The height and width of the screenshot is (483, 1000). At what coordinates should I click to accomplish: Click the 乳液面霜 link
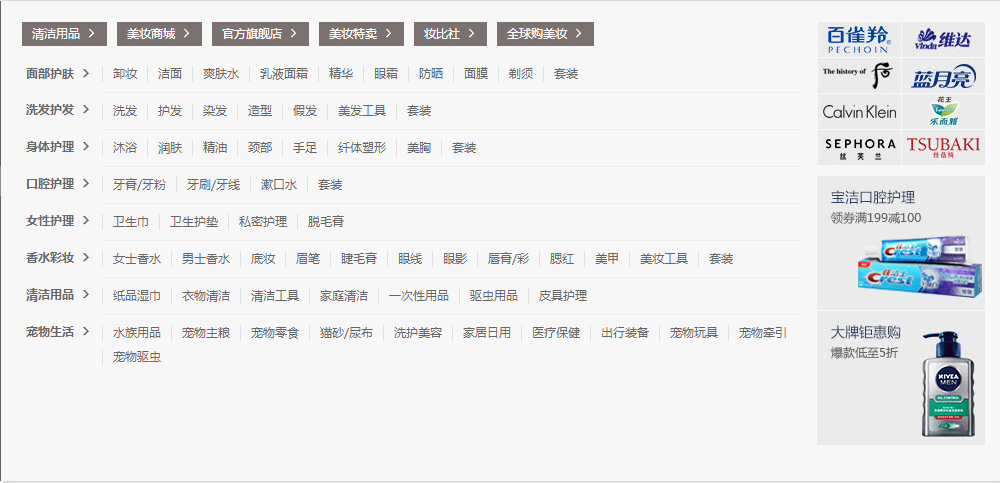click(283, 74)
